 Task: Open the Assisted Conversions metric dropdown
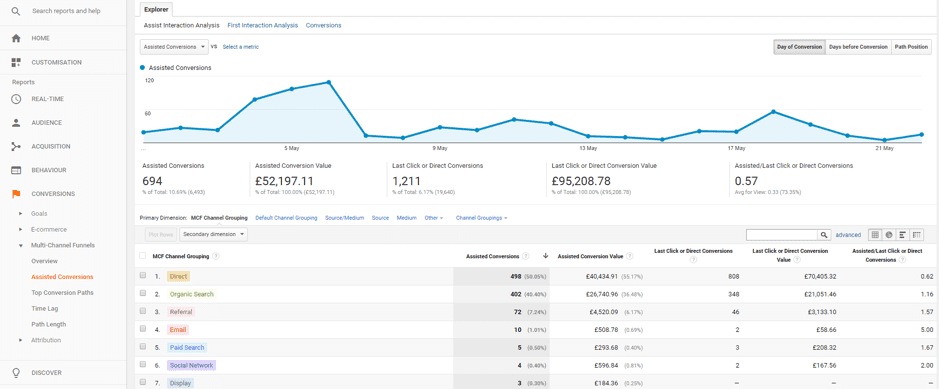pos(174,47)
